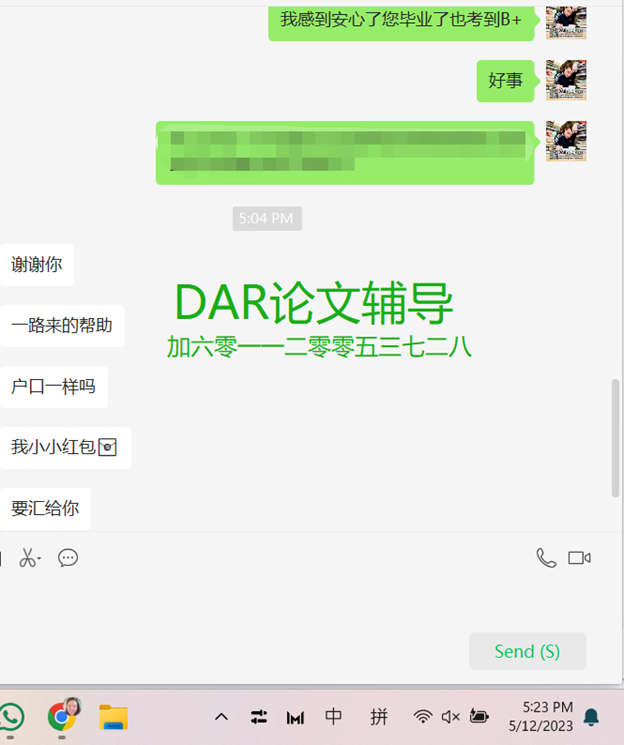The height and width of the screenshot is (745, 624).
Task: Show hidden tray icons chevron
Action: [x=221, y=716]
